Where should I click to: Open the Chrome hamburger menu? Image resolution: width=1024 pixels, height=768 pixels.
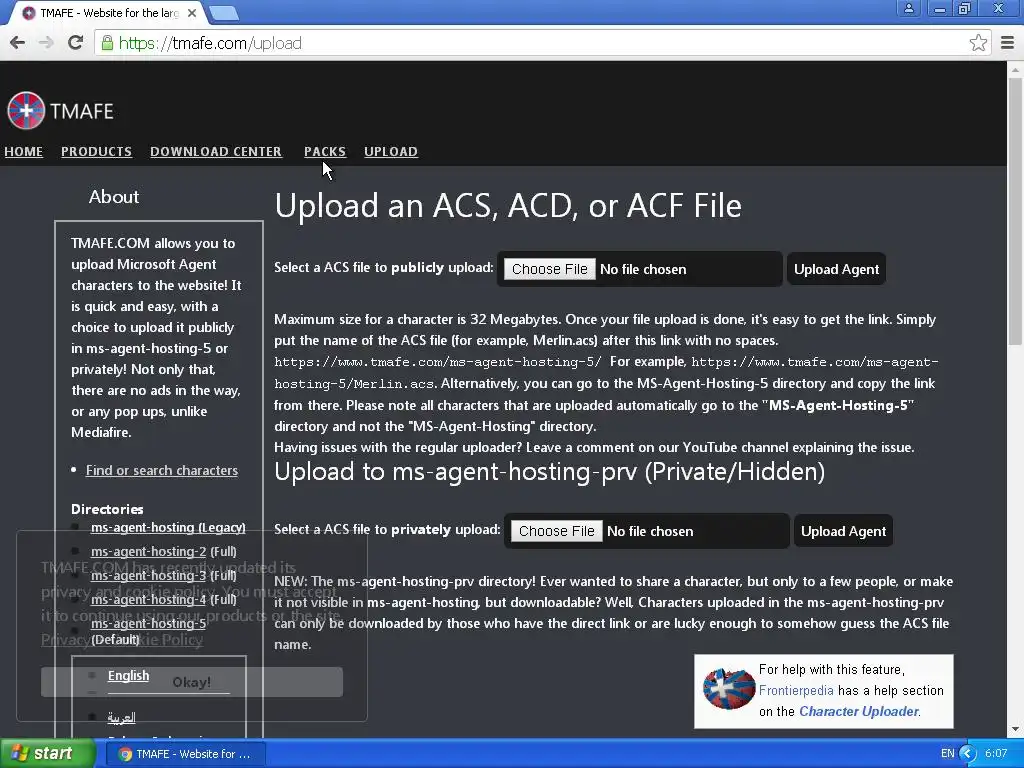click(1007, 43)
